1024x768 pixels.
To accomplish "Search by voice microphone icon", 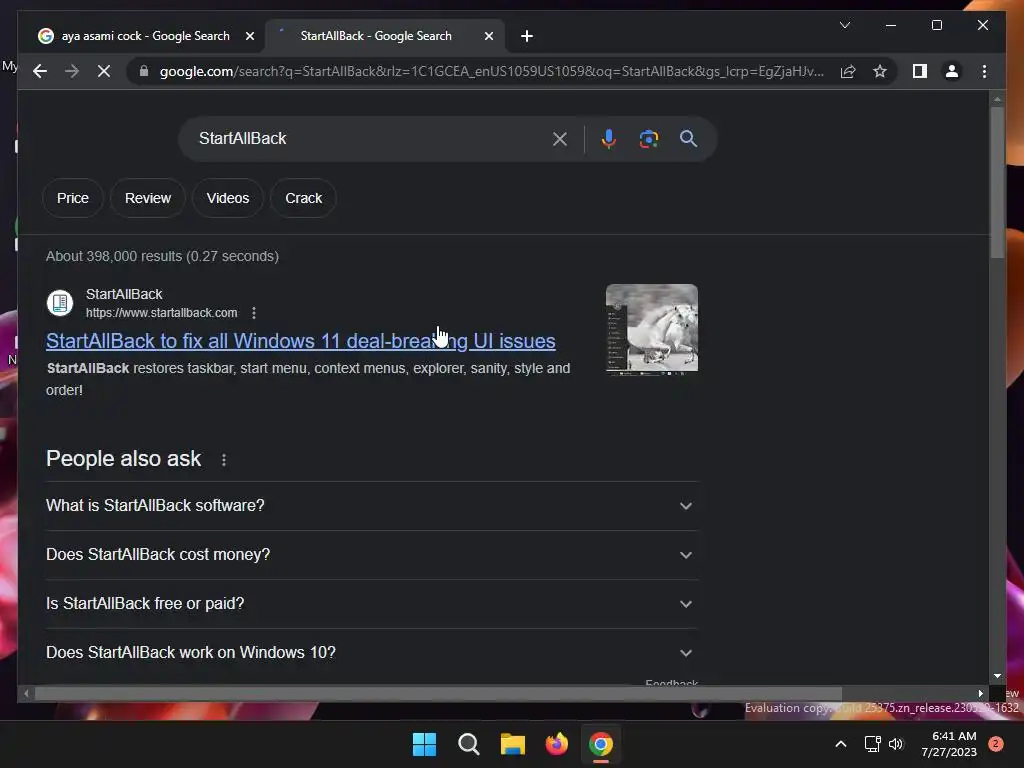I will [x=609, y=138].
